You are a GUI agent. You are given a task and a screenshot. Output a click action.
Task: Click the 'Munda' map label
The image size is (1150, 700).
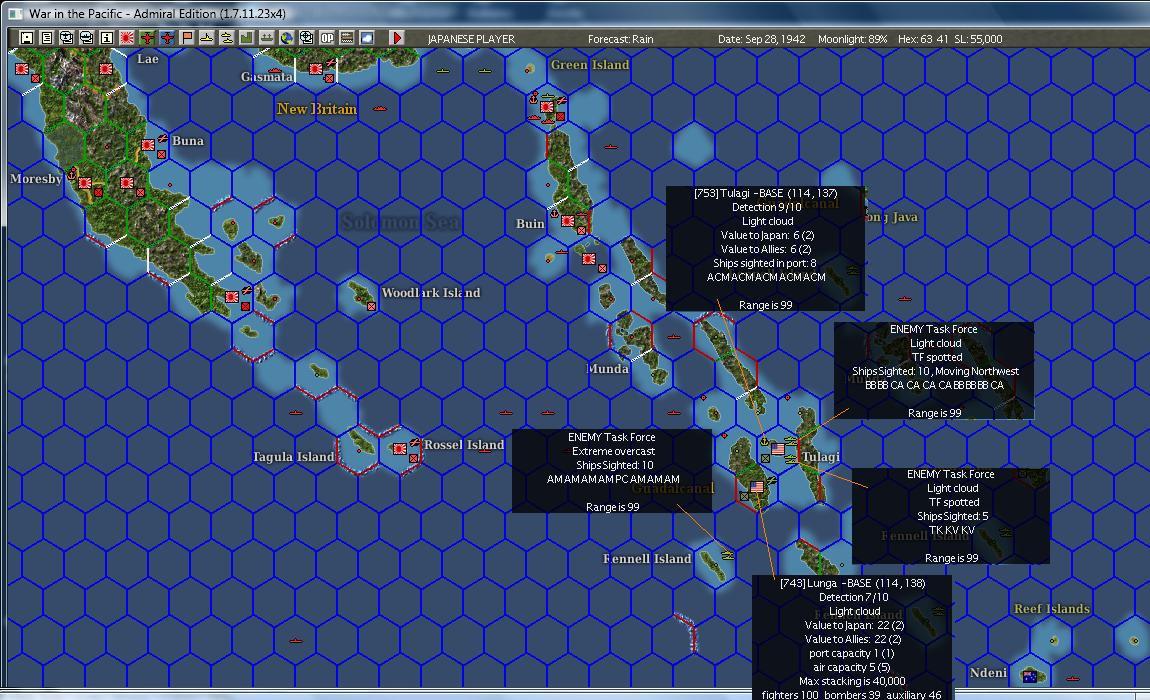(x=607, y=368)
